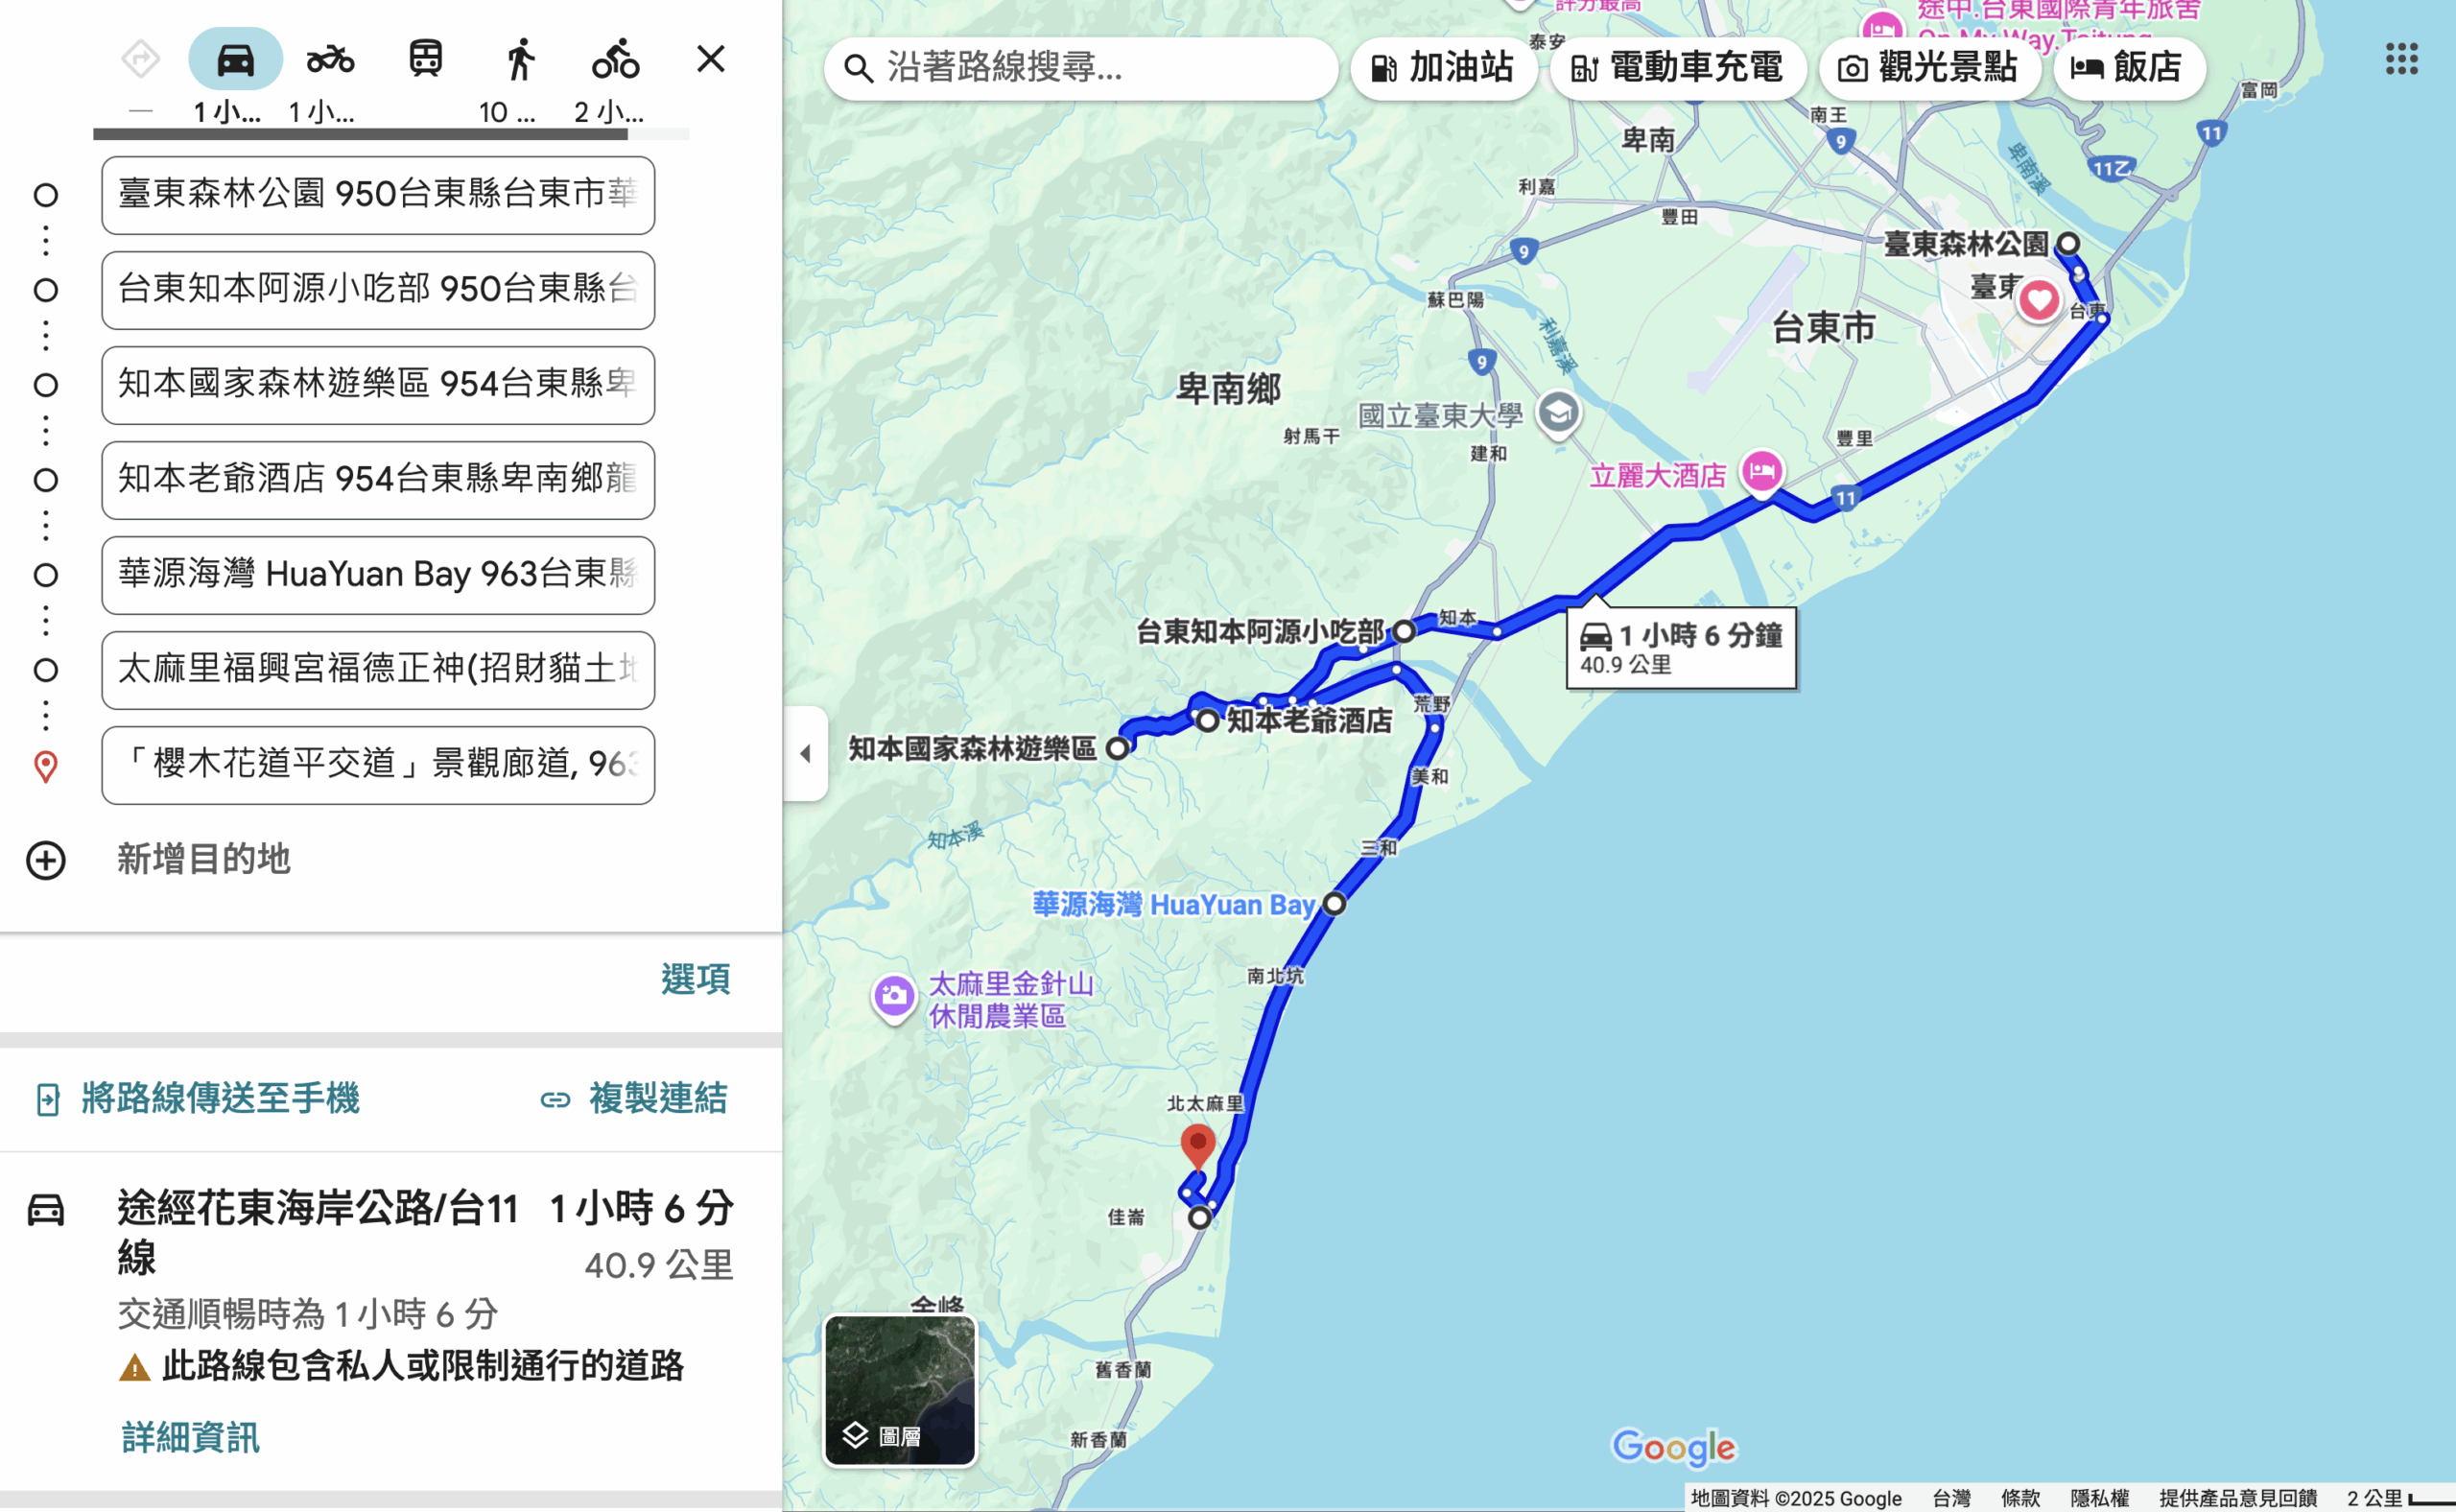
Task: Click the 1 小時 6 分鐘 route callout
Action: coord(1681,647)
